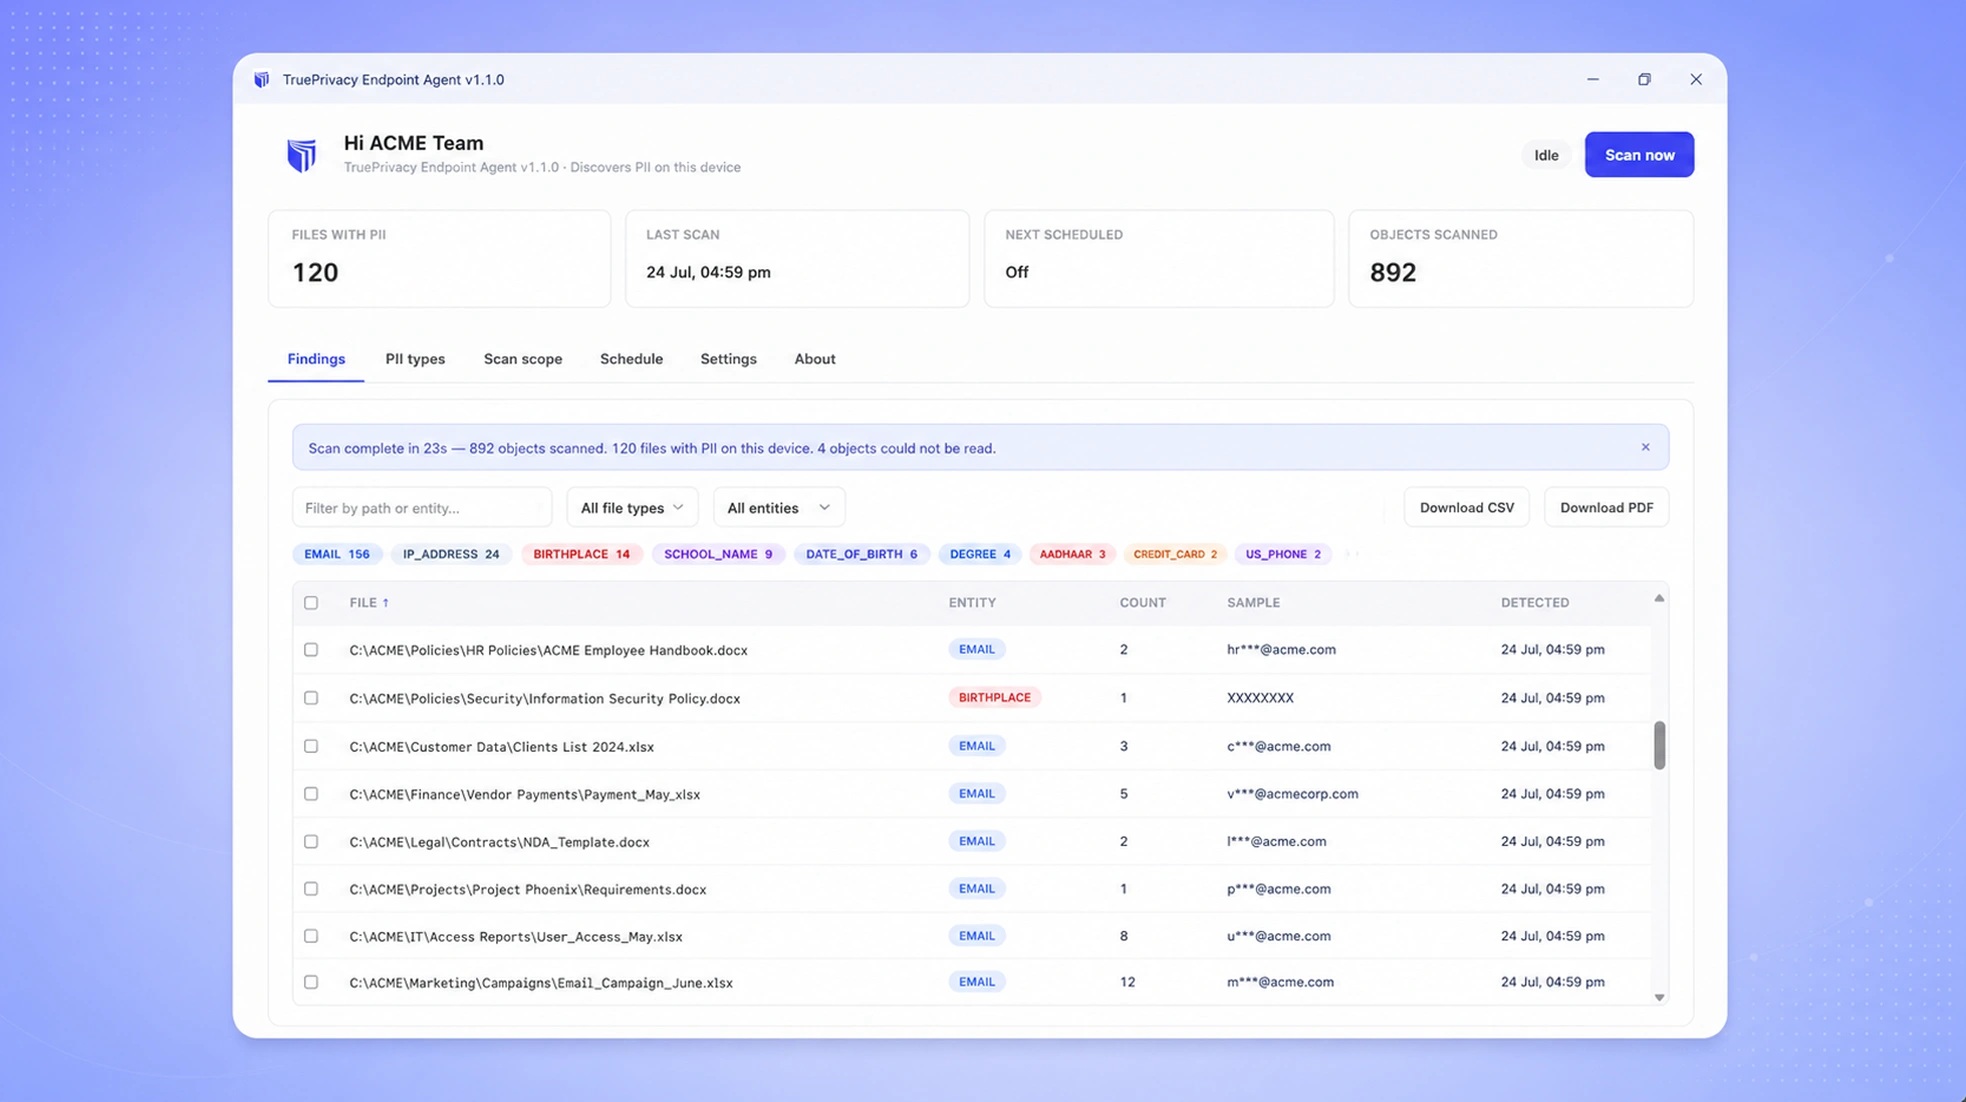Filter by IP_ADDRESS 24 chip

(451, 554)
